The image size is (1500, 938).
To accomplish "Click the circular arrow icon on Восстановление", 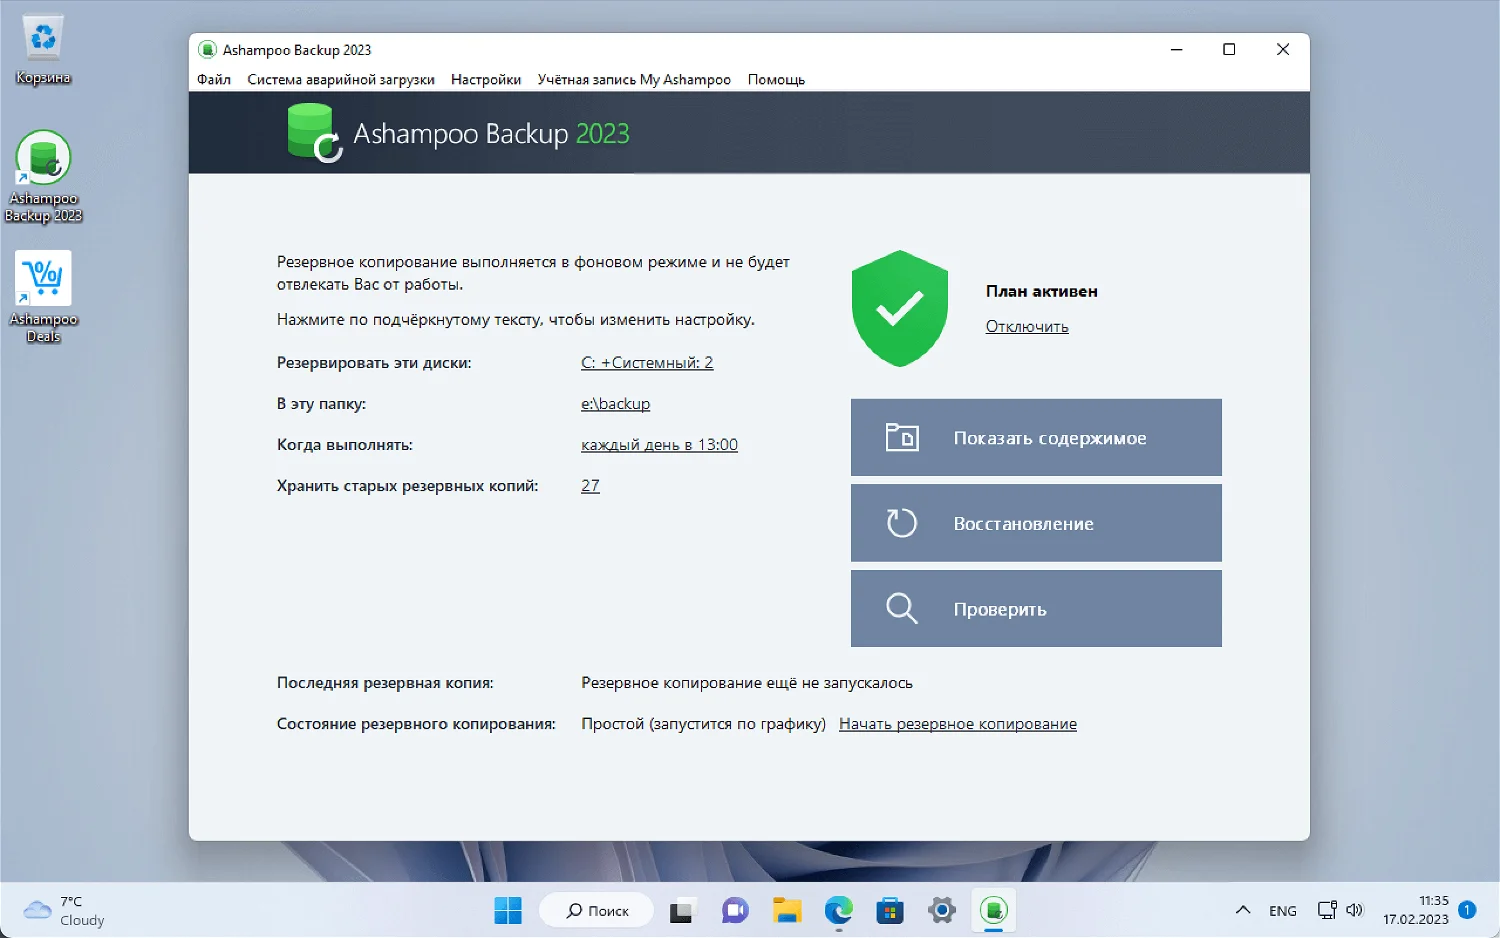I will pyautogui.click(x=902, y=523).
